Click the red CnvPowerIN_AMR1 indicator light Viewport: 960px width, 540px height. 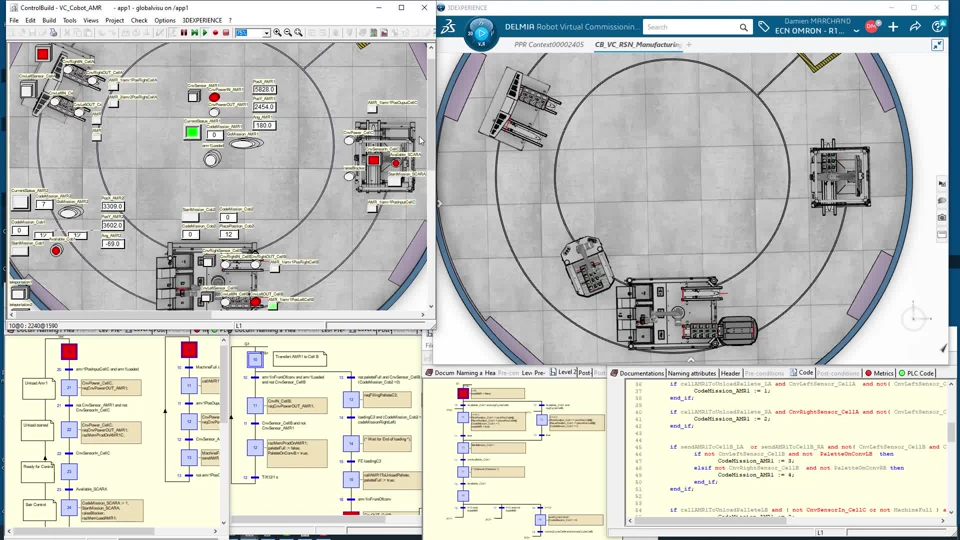[x=214, y=97]
